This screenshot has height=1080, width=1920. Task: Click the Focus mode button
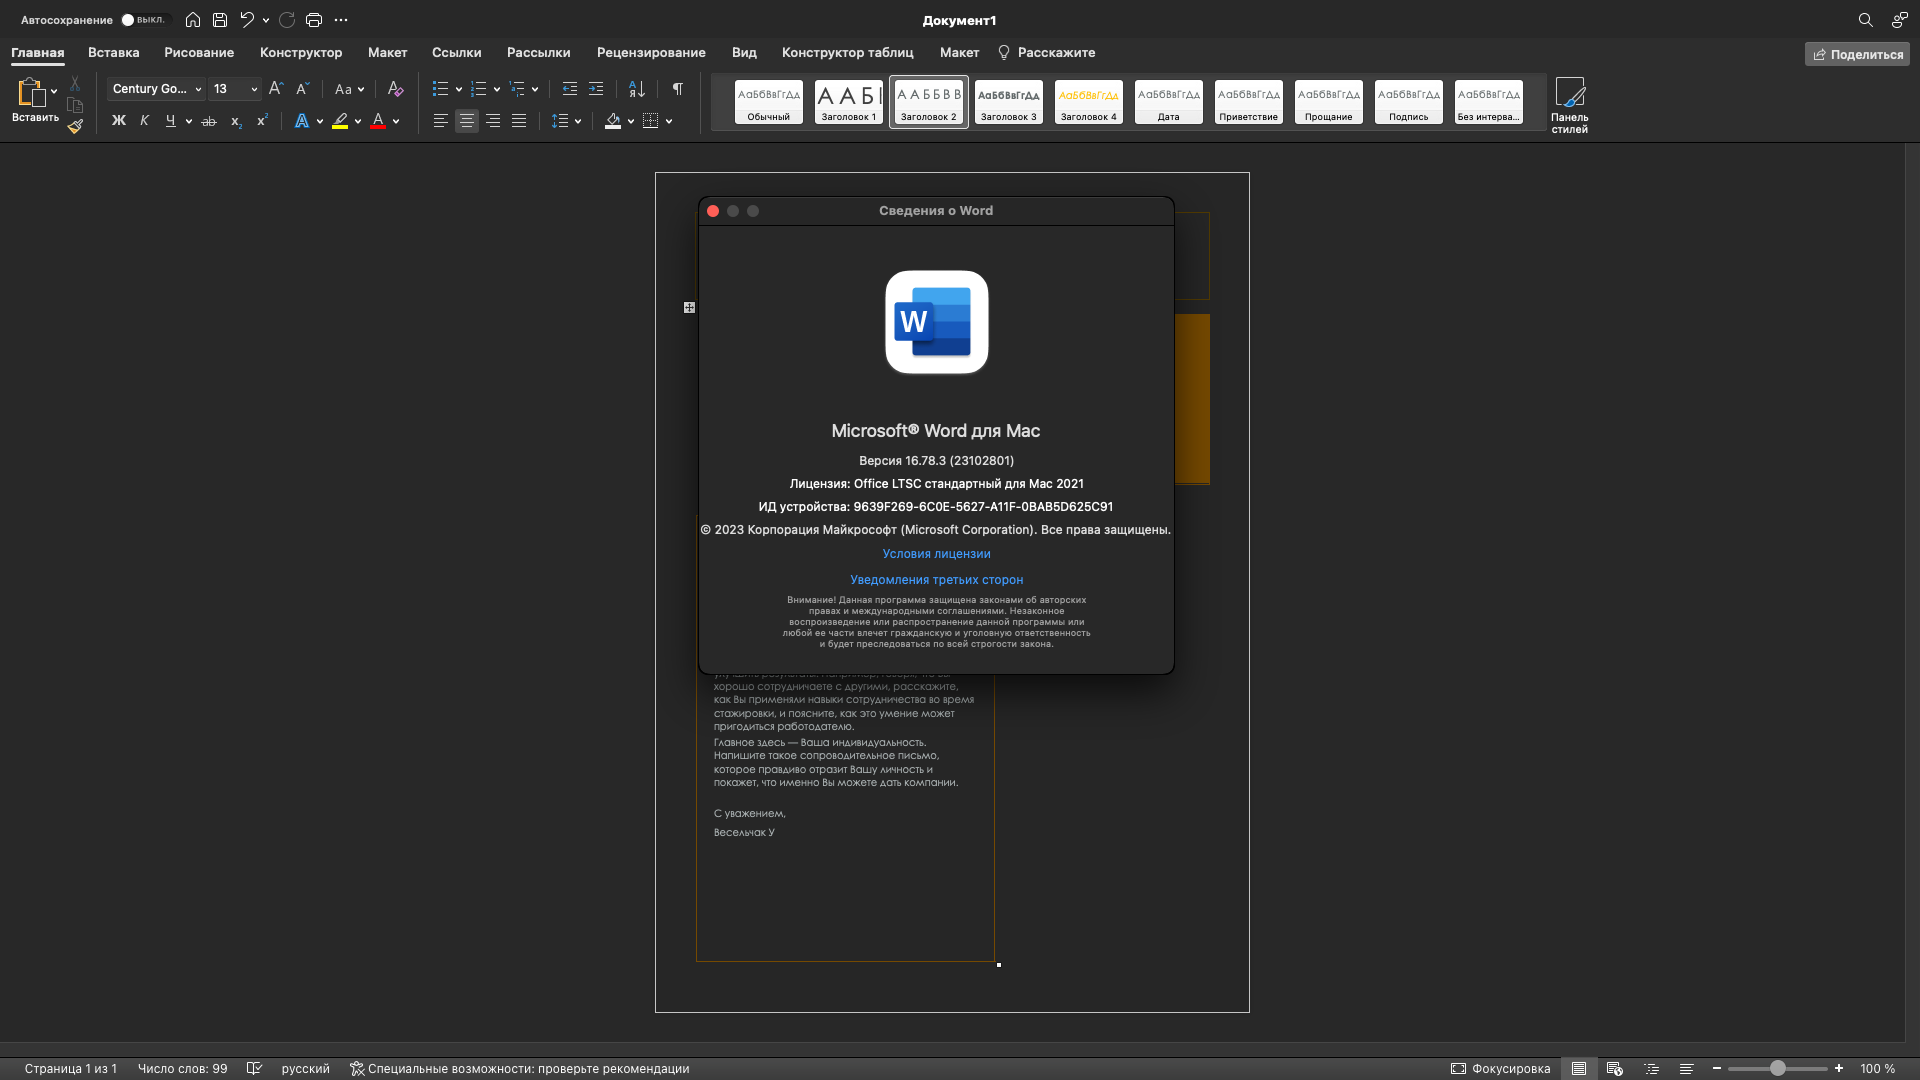(x=1500, y=1068)
